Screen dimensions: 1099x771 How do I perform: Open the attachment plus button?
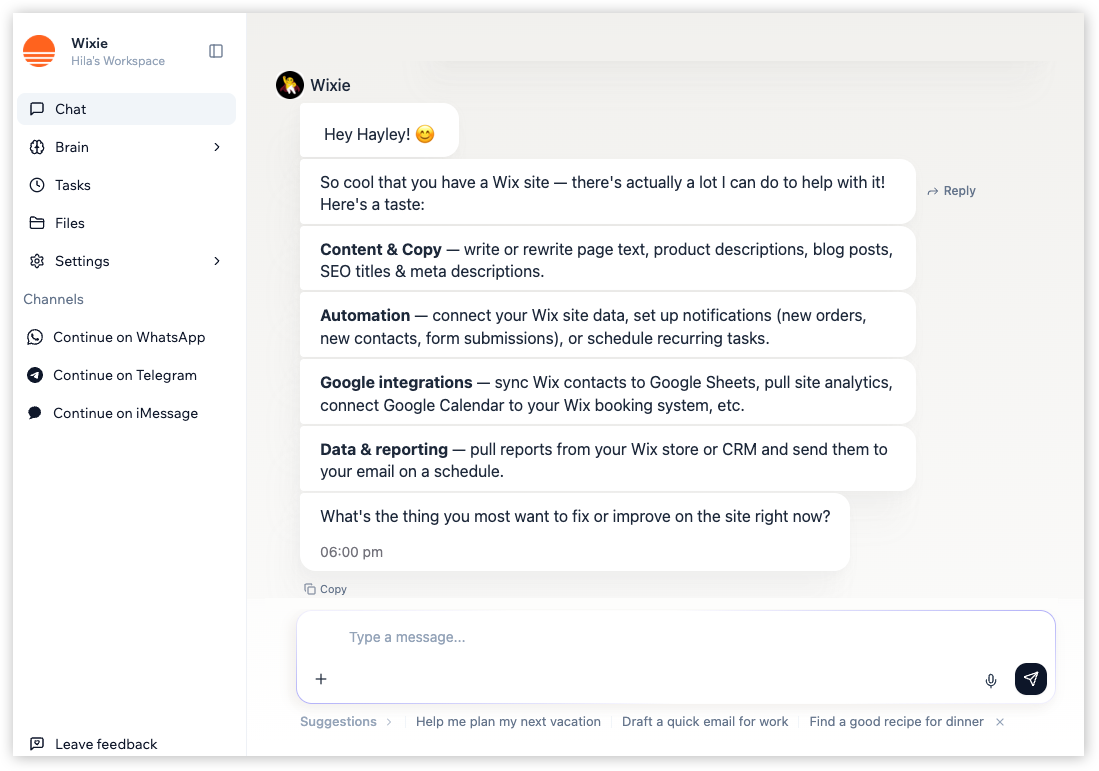coord(321,679)
